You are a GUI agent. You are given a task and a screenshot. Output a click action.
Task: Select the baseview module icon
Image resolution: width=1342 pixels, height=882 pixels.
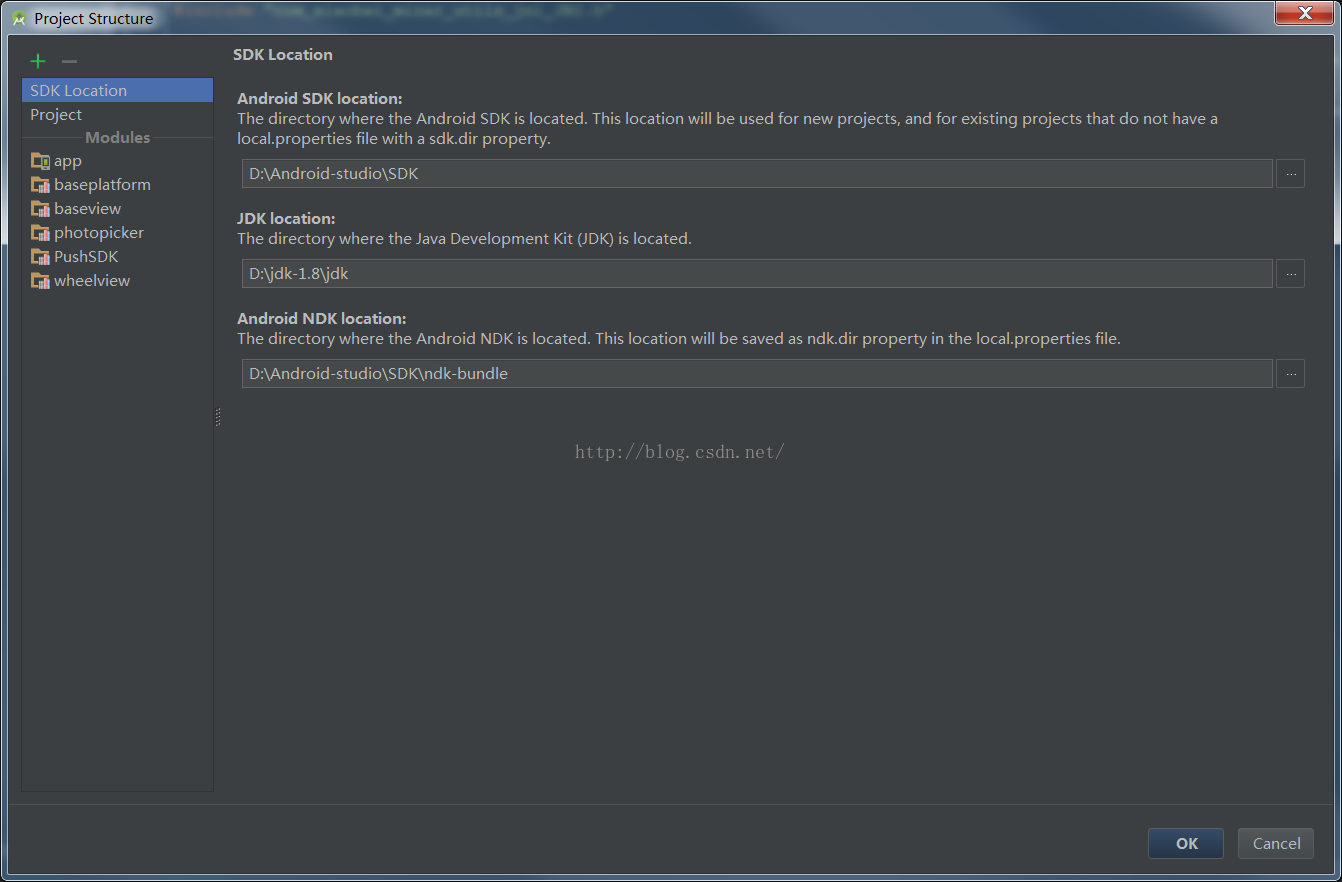coord(41,209)
